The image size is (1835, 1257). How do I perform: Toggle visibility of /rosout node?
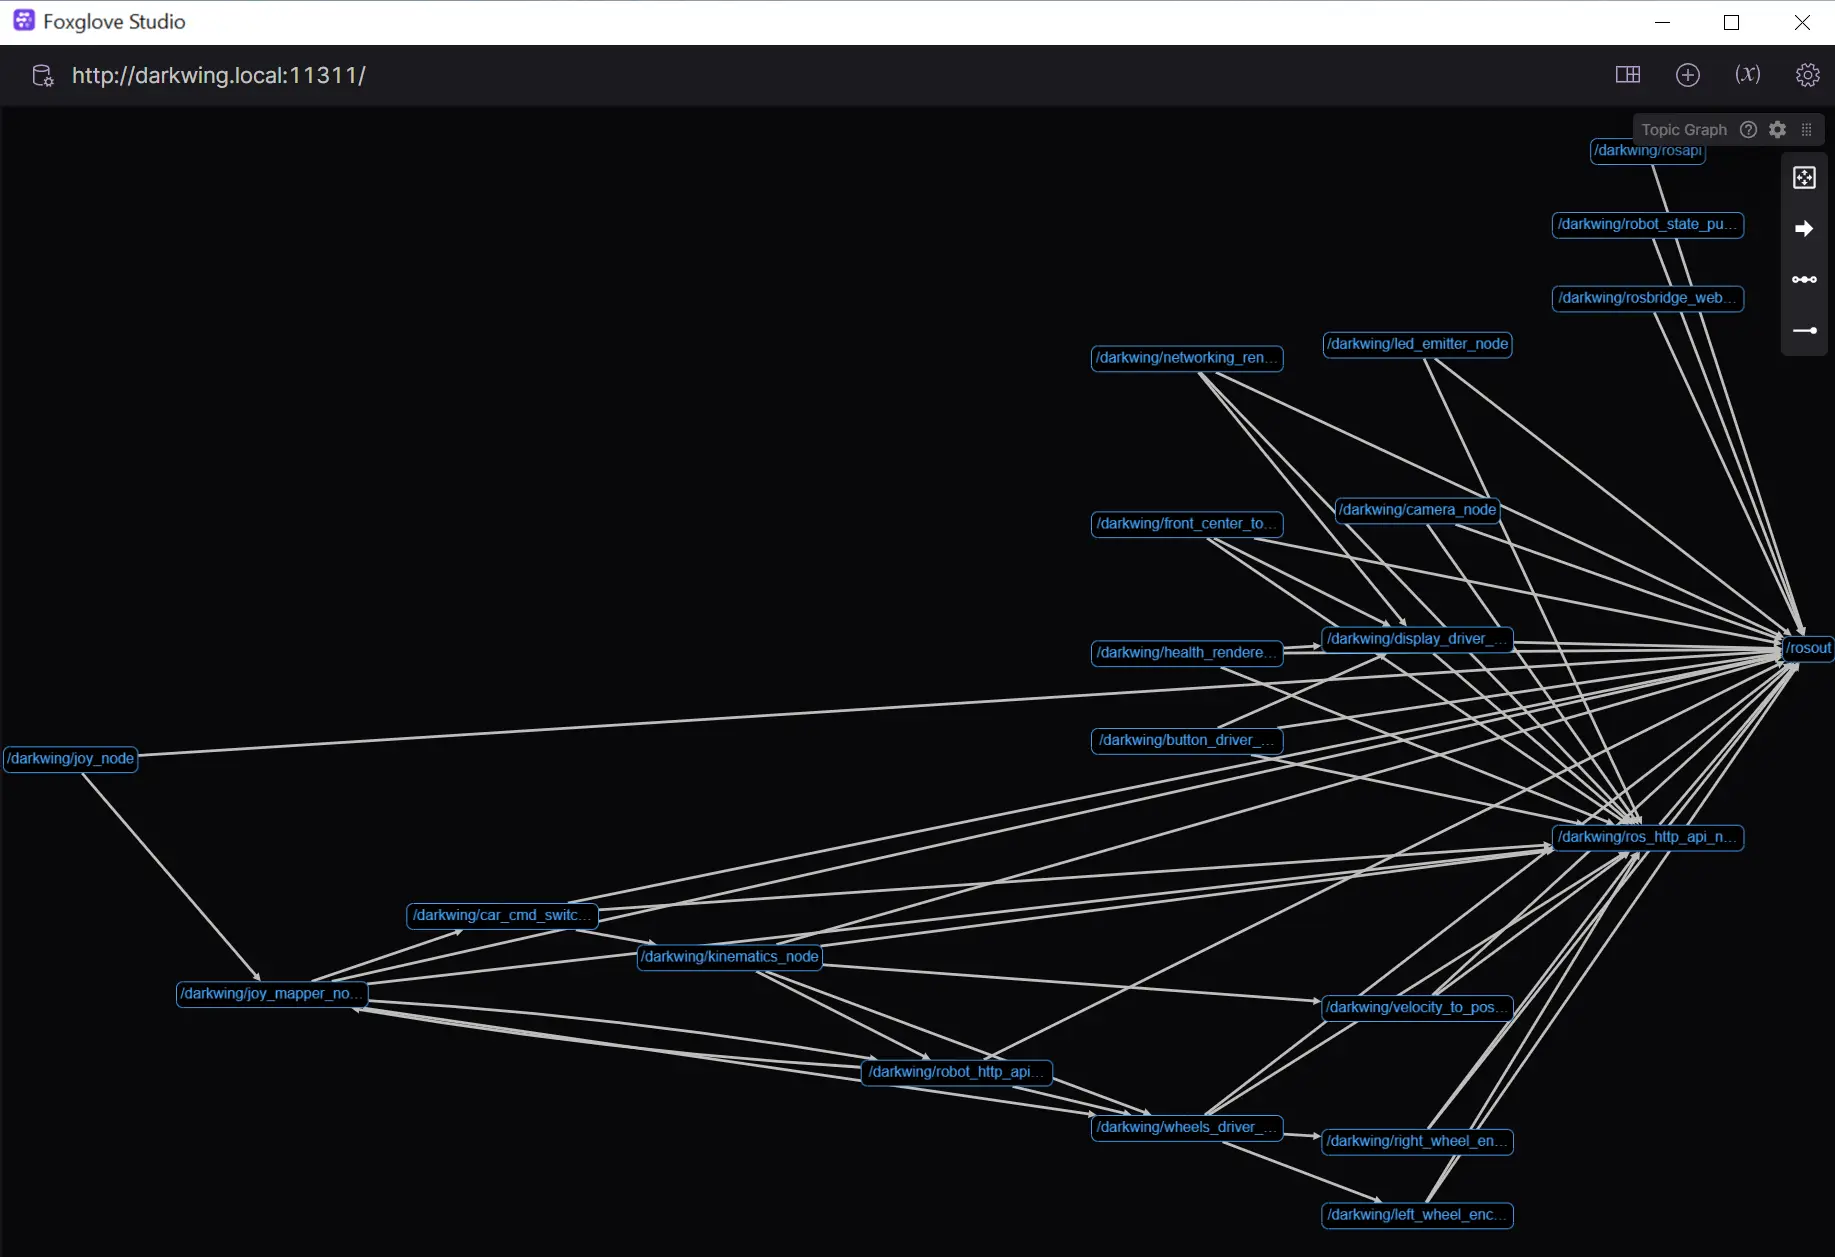(x=1808, y=648)
